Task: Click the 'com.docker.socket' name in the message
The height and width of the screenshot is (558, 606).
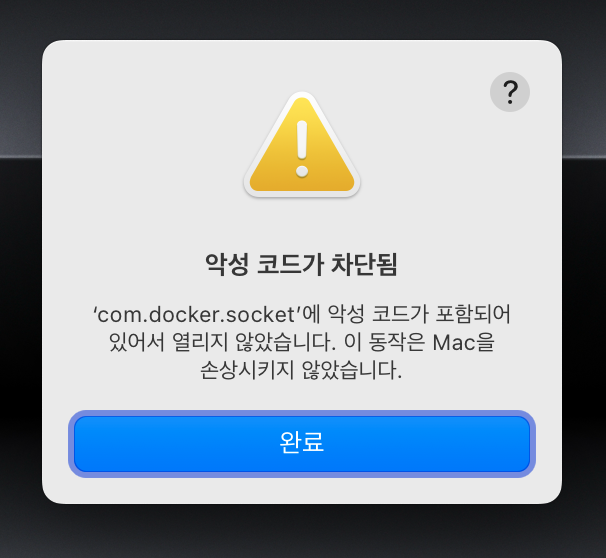Action: (196, 314)
